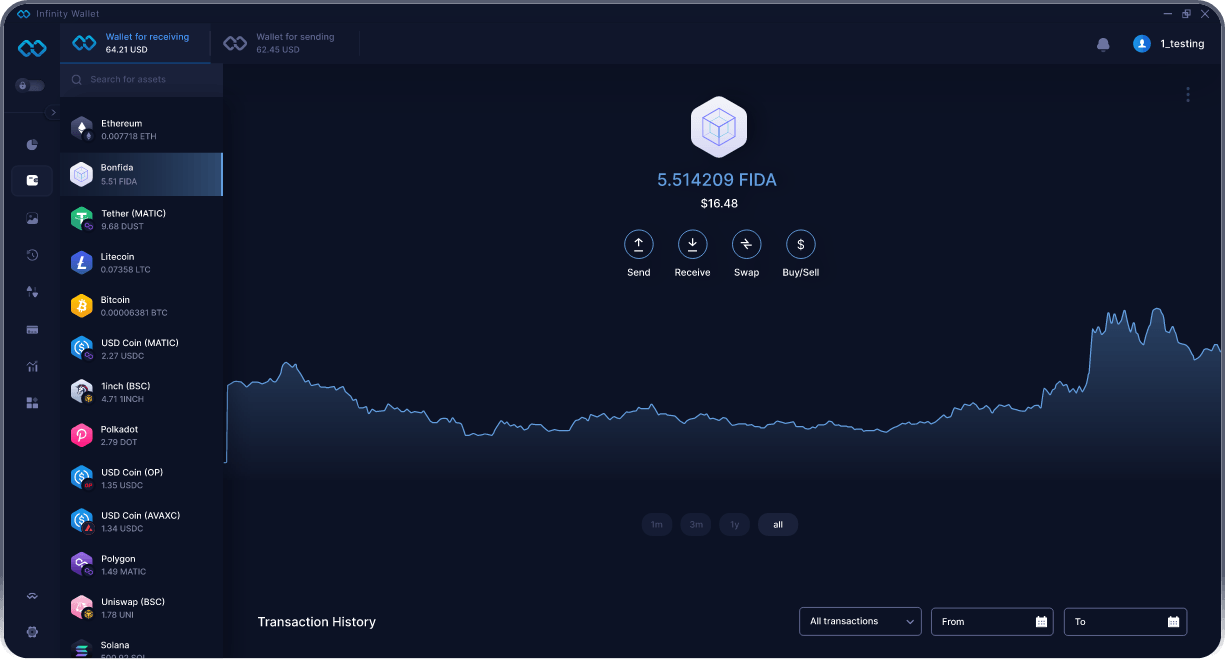The image size is (1225, 662).
Task: Click the $16.48 value
Action: 719,203
